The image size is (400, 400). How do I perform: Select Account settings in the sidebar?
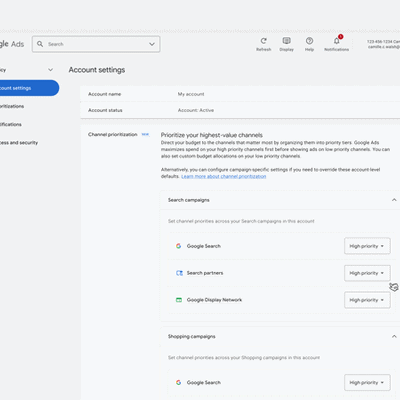point(28,88)
